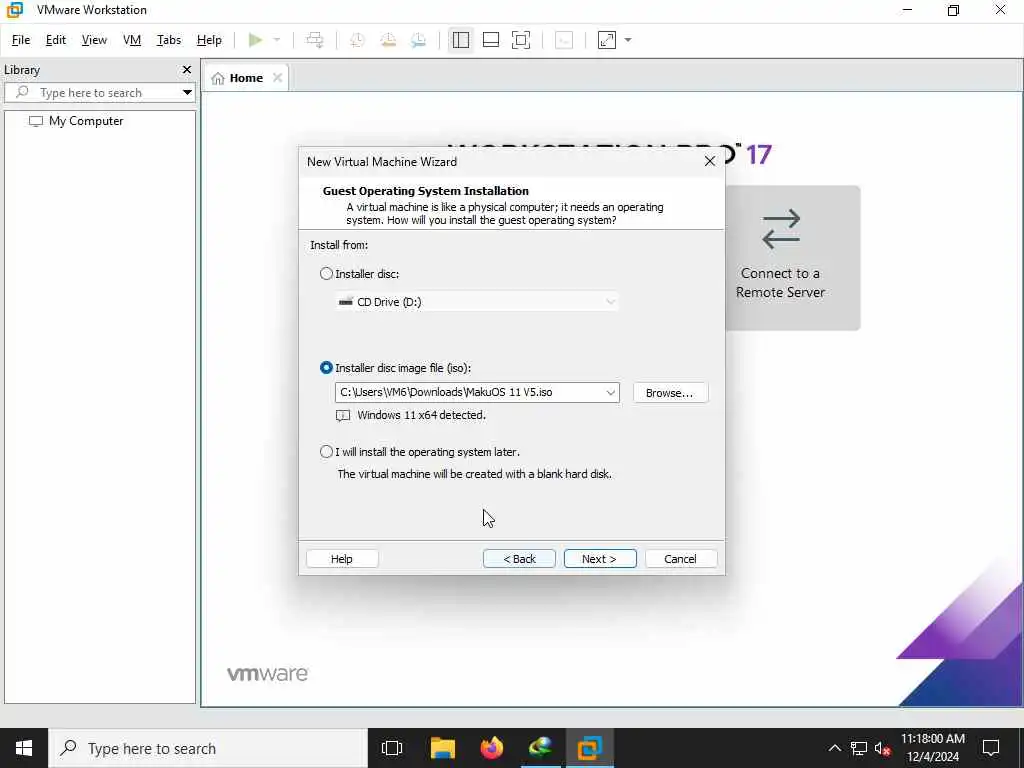Click VMware Workstation taskbar icon
Image resolution: width=1024 pixels, height=768 pixels.
(590, 748)
